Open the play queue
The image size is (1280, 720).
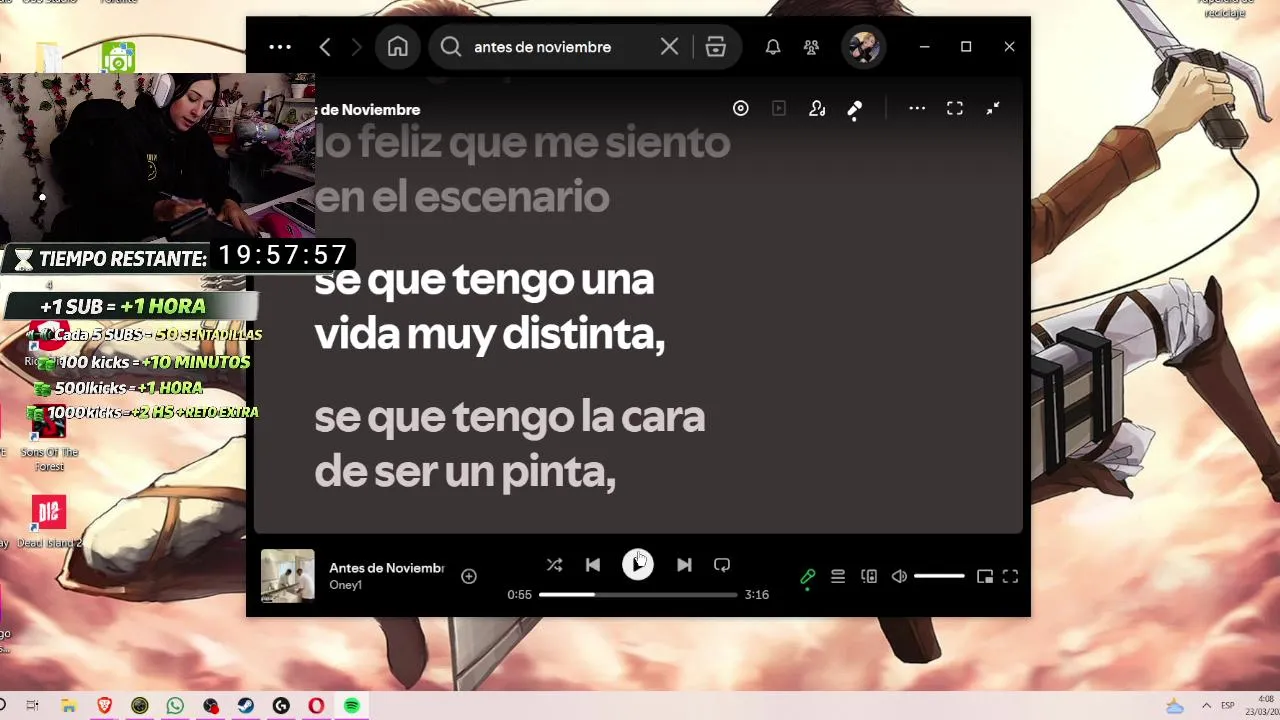838,576
